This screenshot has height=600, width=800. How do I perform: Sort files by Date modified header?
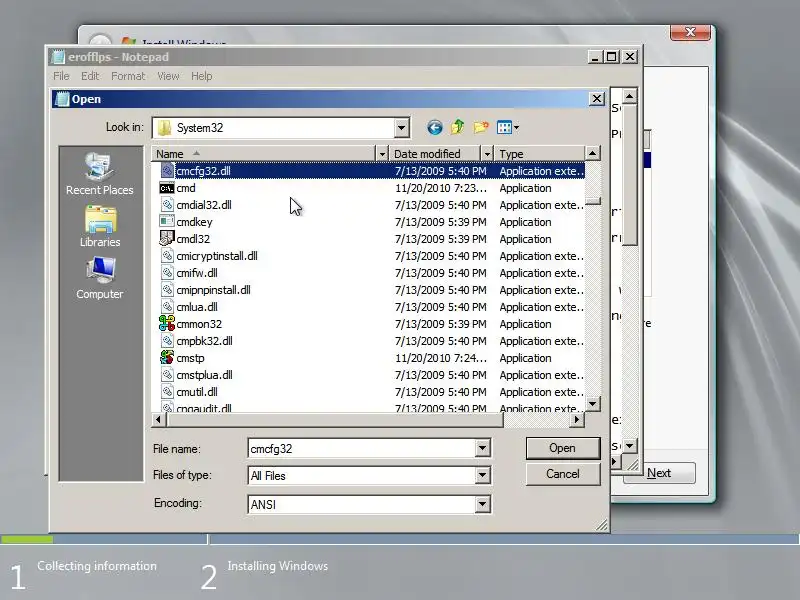[435, 154]
